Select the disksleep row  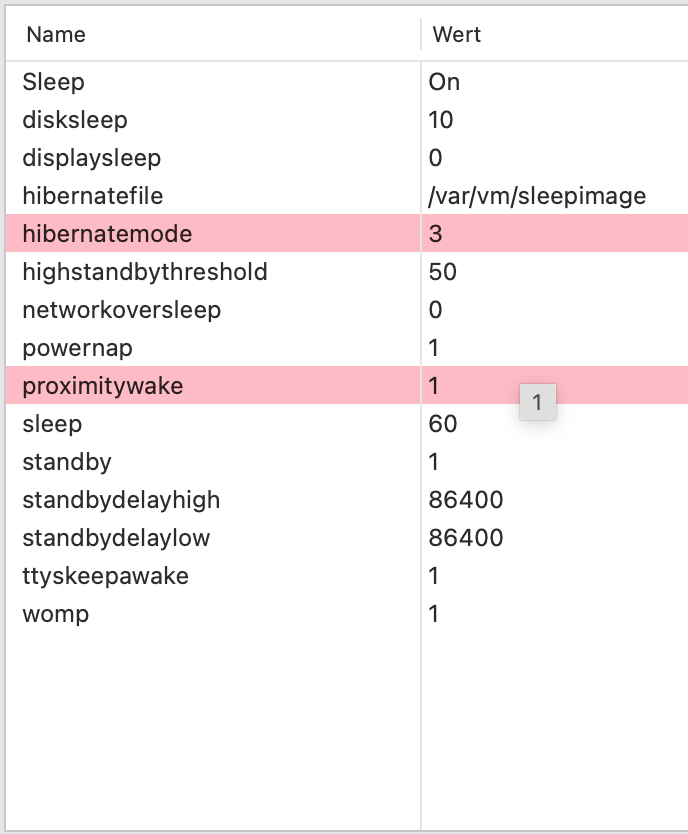(x=75, y=120)
